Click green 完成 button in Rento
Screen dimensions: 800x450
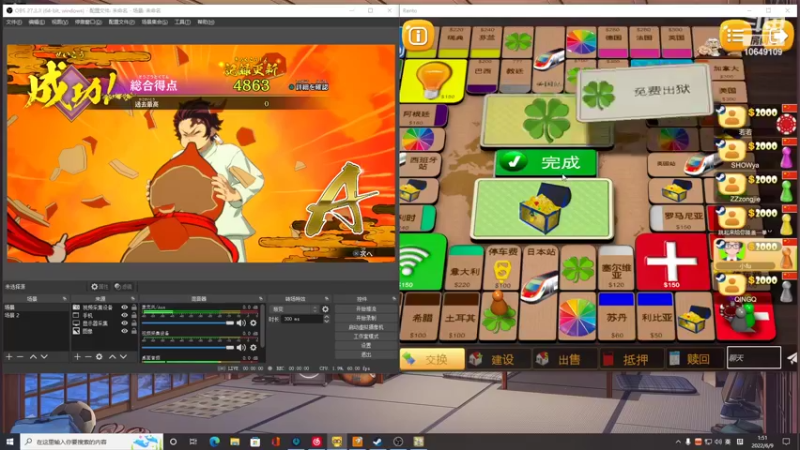[x=545, y=162]
